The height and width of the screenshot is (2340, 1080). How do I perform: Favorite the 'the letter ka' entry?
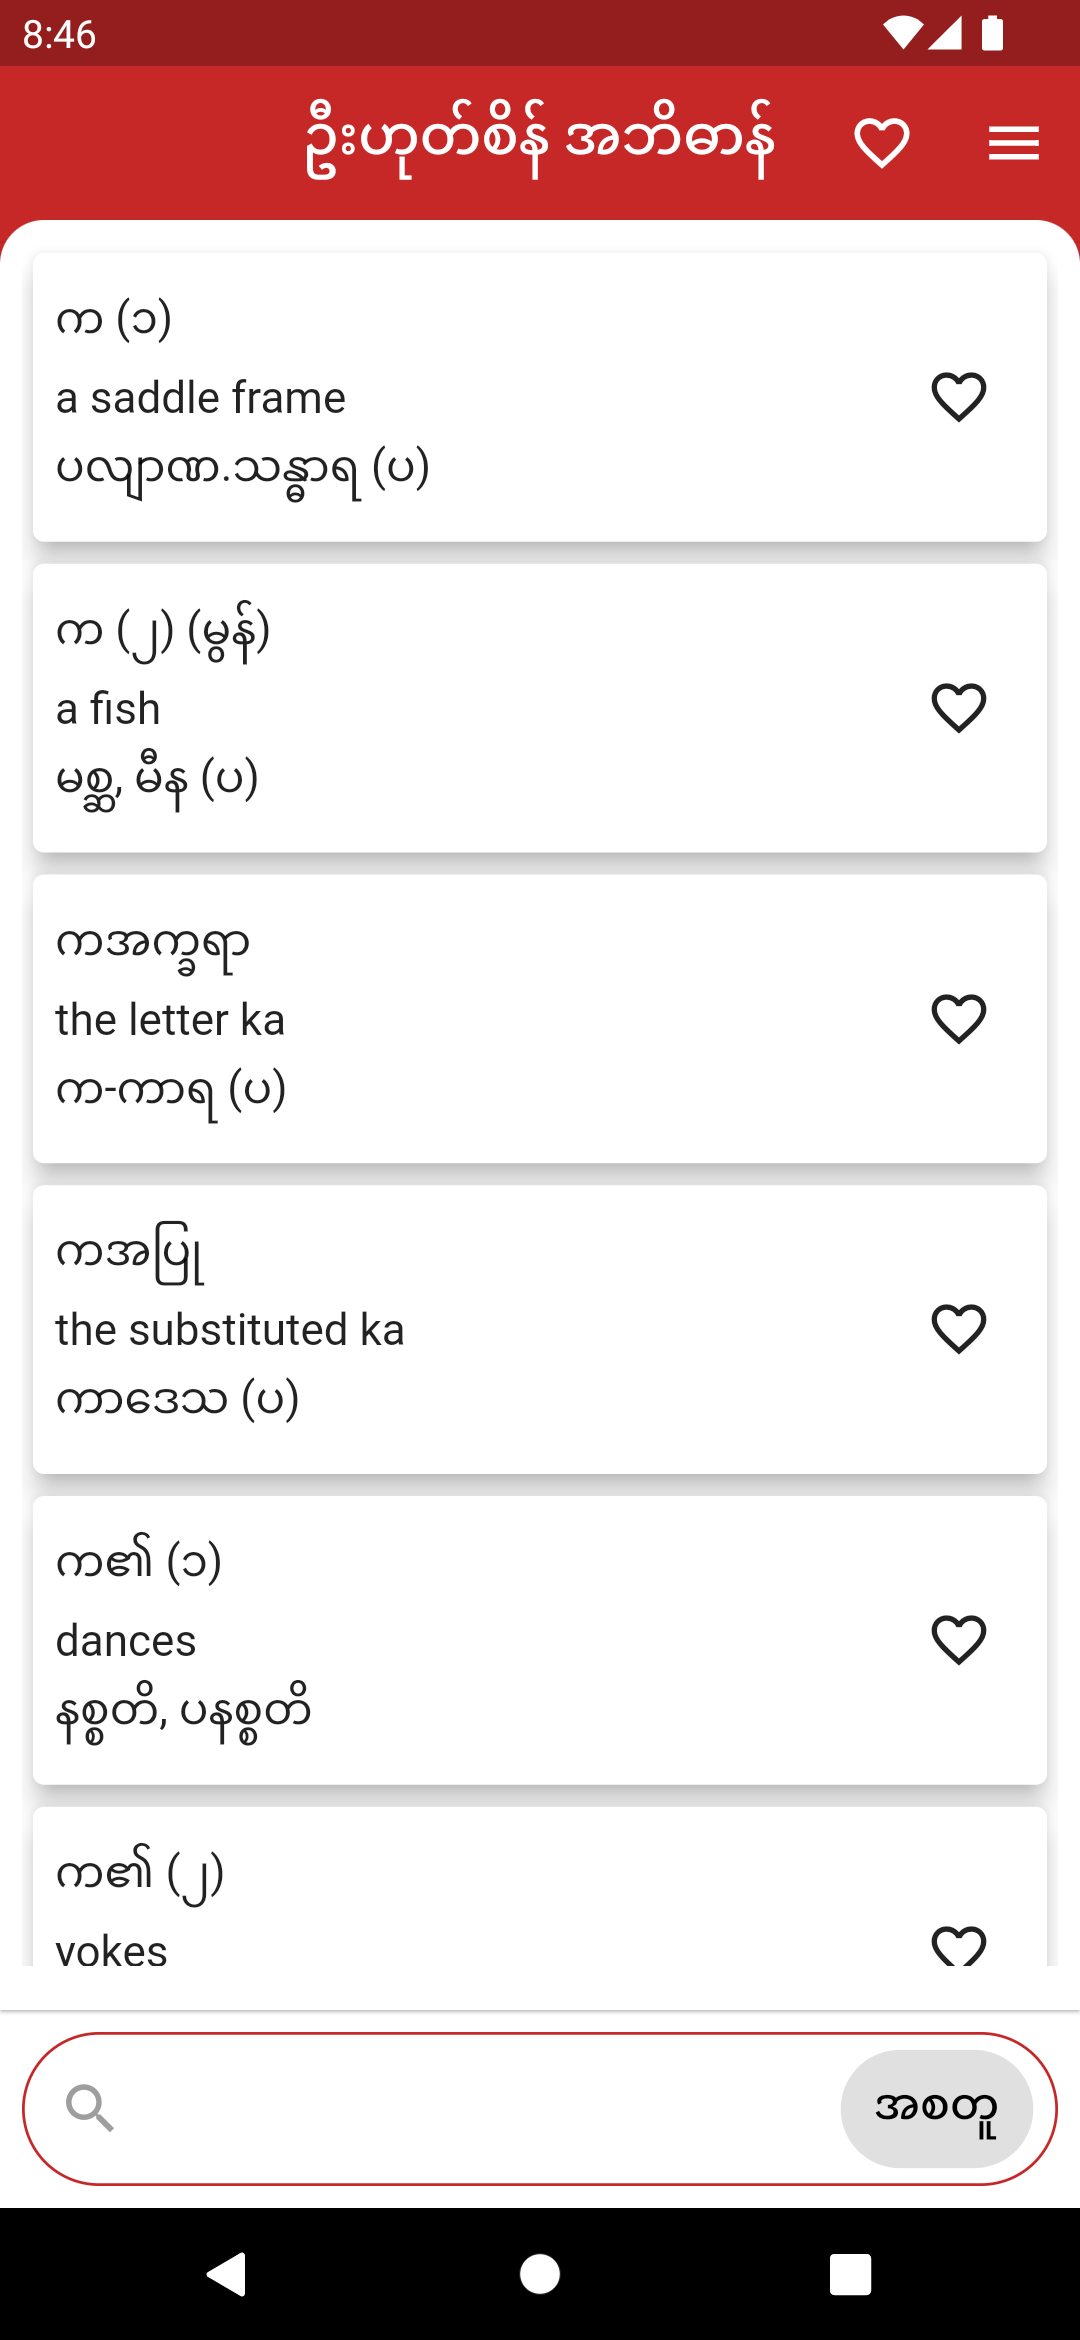pos(959,1019)
